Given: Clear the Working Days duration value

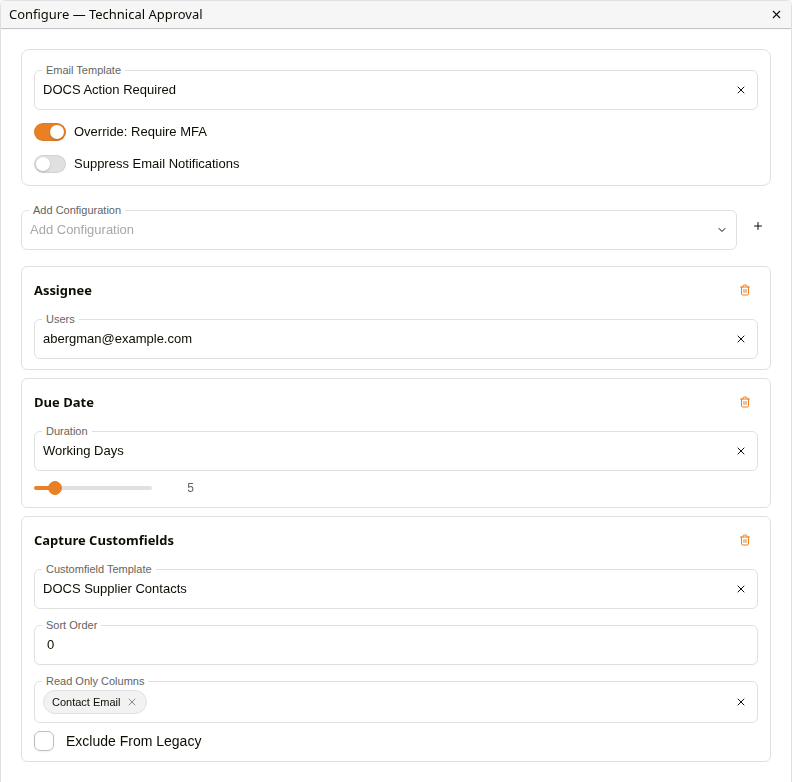Looking at the screenshot, I should [x=740, y=451].
